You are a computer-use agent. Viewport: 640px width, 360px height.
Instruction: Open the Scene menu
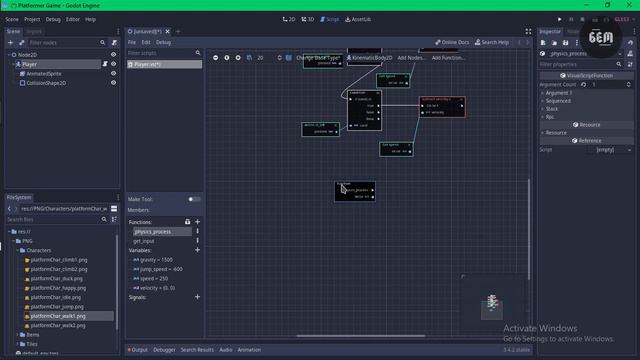click(x=12, y=19)
